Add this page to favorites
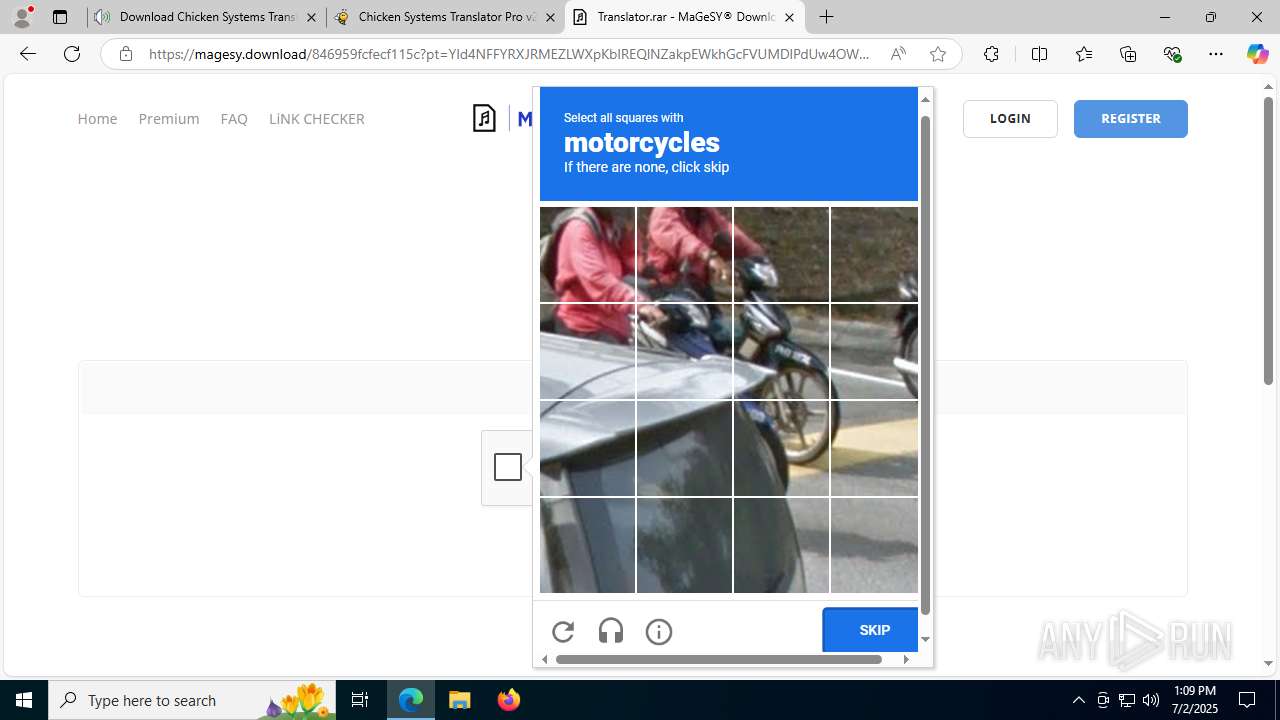Image resolution: width=1280 pixels, height=720 pixels. (937, 54)
